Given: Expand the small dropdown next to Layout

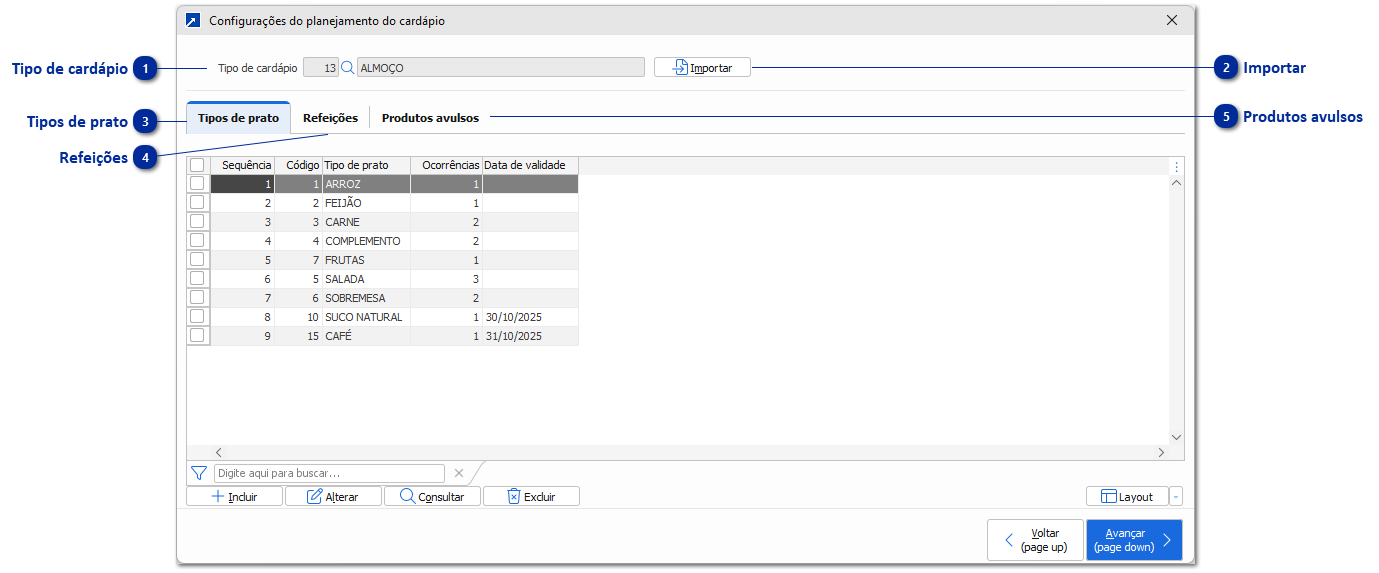Looking at the screenshot, I should (x=1176, y=496).
